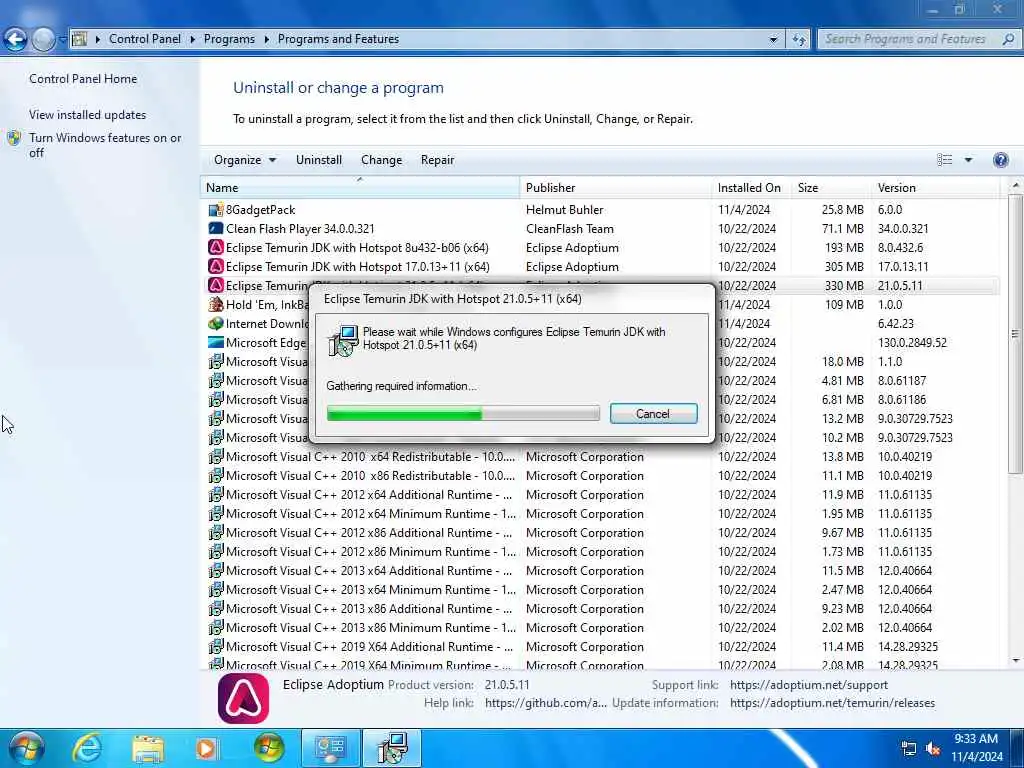Click the installer icon in the progress dialog

pyautogui.click(x=343, y=340)
